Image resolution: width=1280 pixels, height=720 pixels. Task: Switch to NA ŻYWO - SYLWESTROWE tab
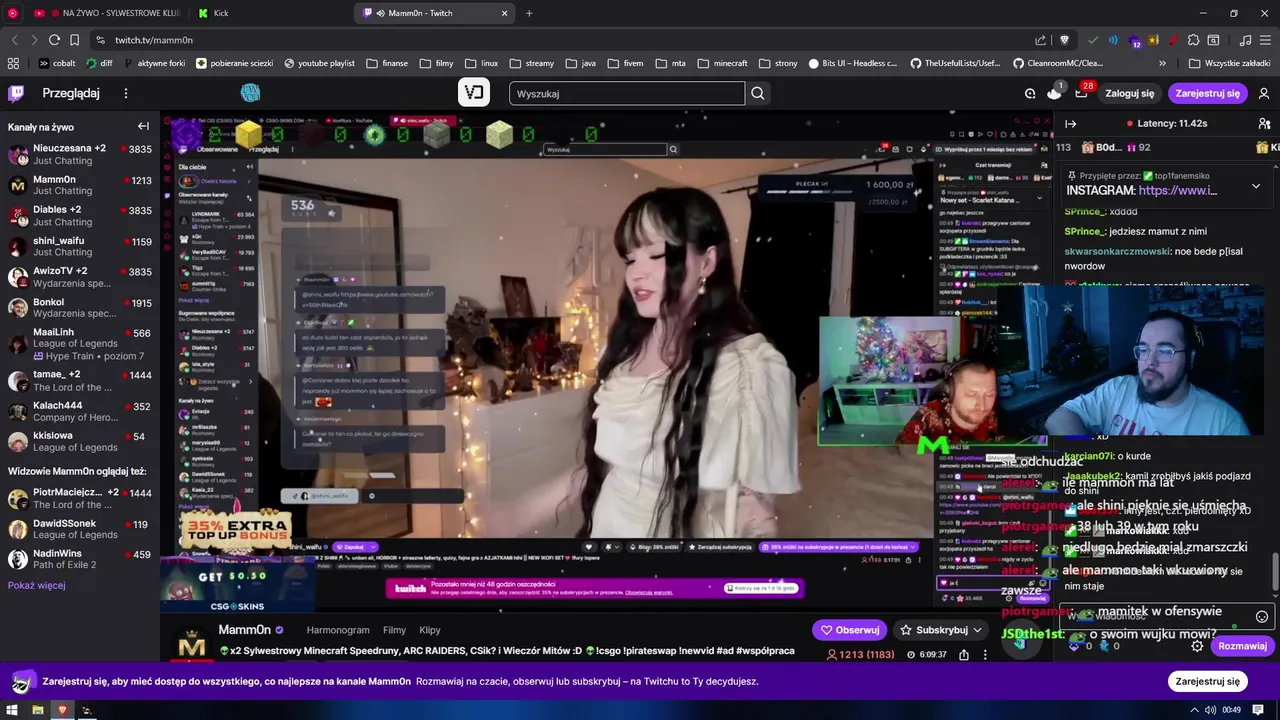coord(107,13)
